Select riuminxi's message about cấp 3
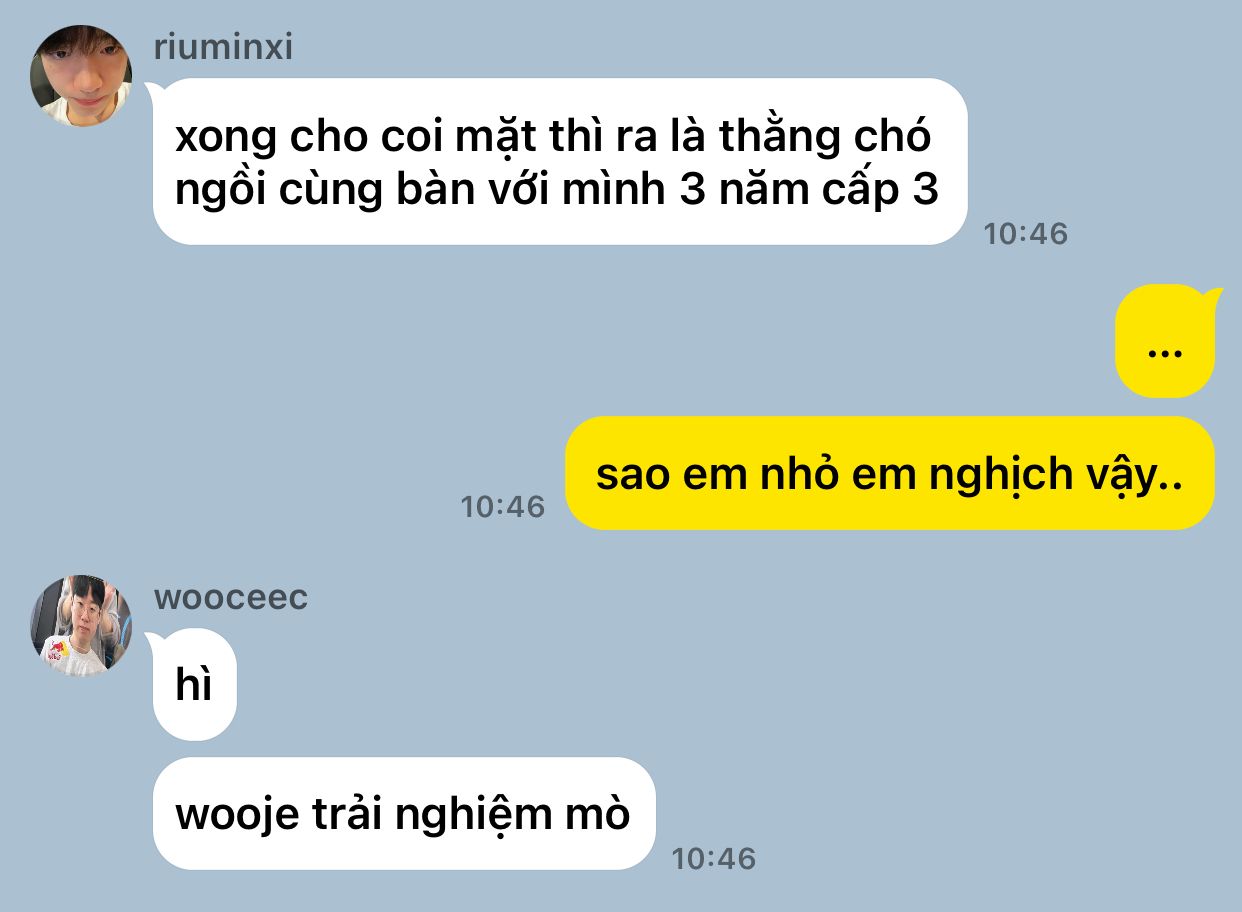This screenshot has width=1242, height=912. [560, 161]
